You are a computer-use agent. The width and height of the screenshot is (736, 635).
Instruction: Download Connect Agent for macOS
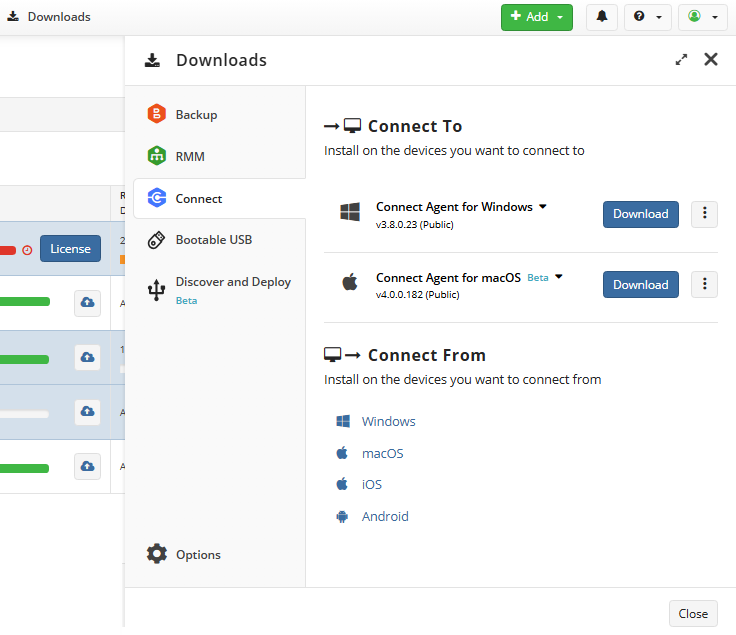tap(641, 284)
